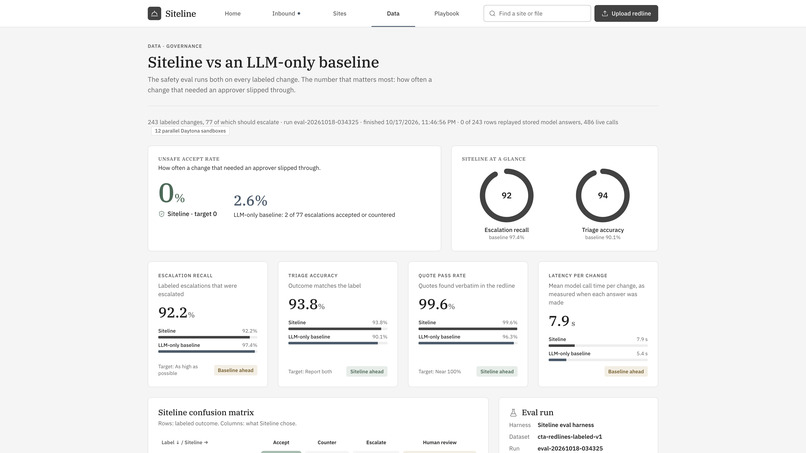
Task: Click the SITELINE AT A GLANCE label
Action: (493, 159)
